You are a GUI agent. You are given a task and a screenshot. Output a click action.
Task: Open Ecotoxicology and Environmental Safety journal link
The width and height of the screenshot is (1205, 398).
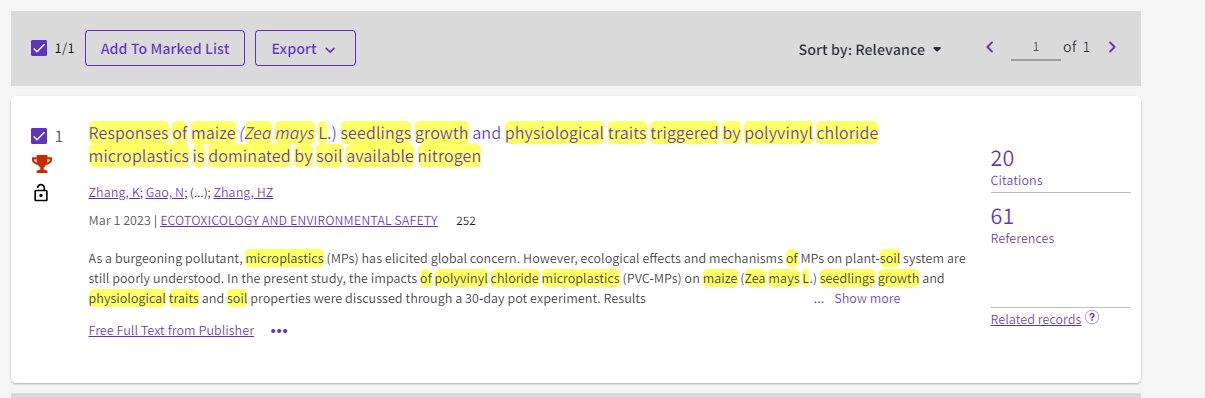[299, 220]
